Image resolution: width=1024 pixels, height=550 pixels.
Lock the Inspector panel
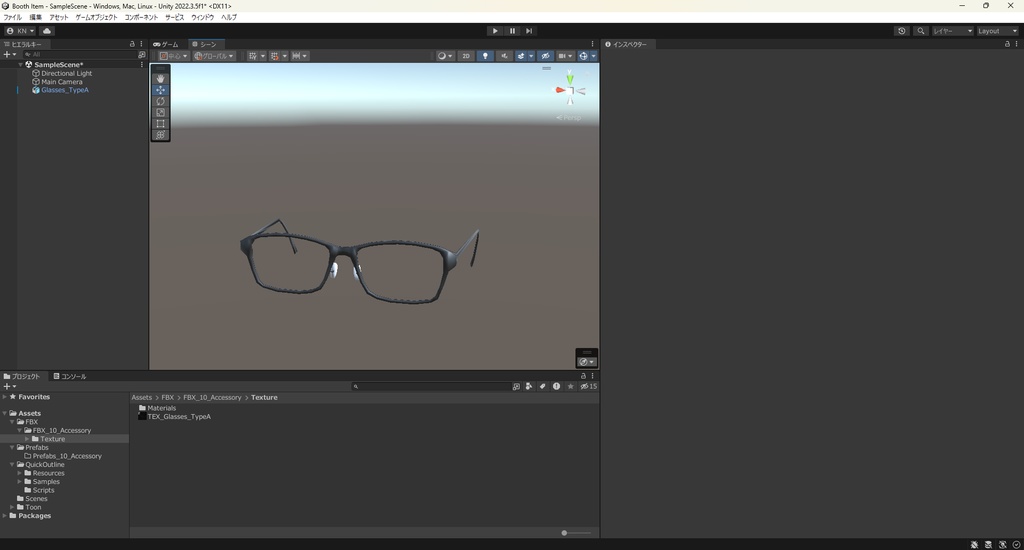click(x=1007, y=44)
